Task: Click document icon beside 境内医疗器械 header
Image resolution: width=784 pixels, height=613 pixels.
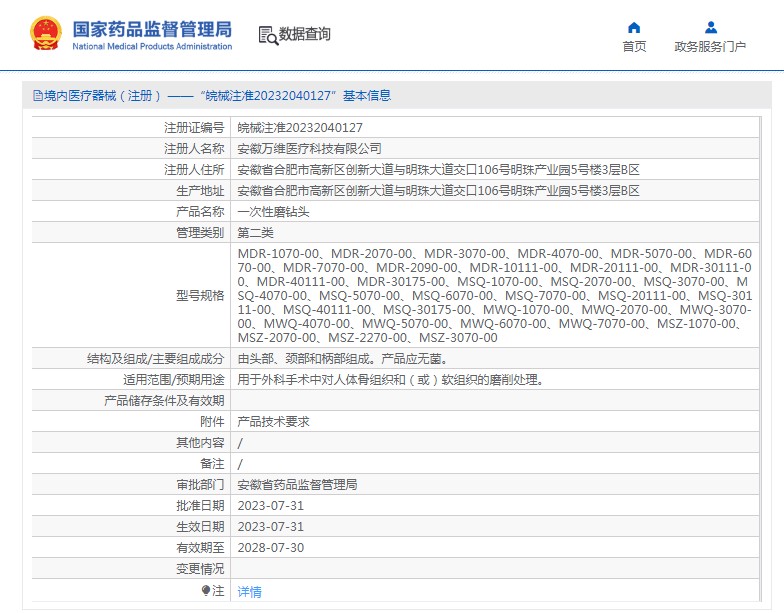Action: pyautogui.click(x=38, y=95)
